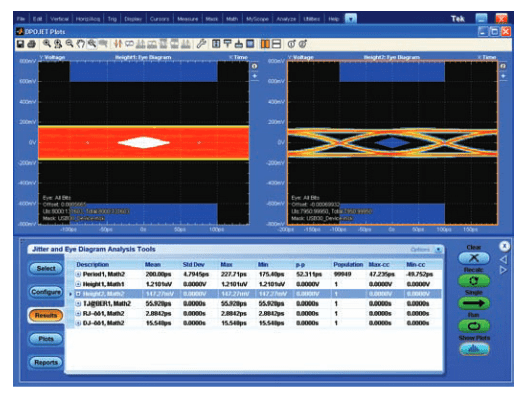The image size is (528, 396).
Task: Click the green Run loop button
Action: pos(473,326)
